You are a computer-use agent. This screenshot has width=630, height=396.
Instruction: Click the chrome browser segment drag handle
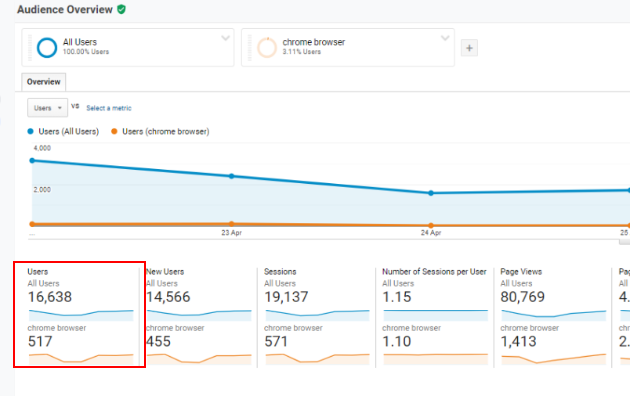point(250,47)
